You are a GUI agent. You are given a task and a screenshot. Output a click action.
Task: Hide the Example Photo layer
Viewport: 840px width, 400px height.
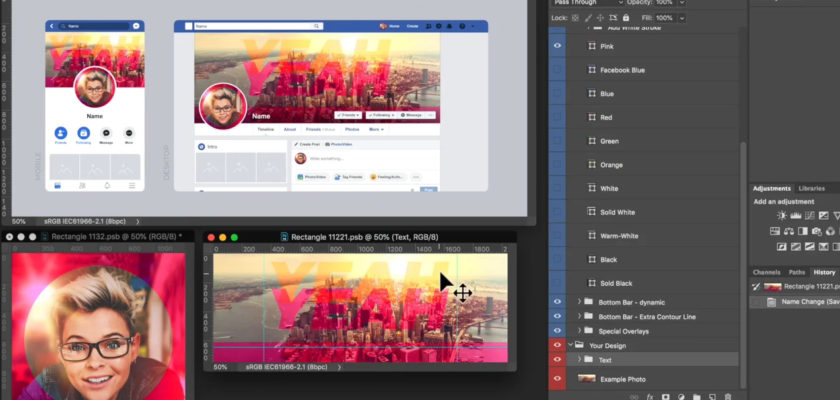(x=557, y=379)
